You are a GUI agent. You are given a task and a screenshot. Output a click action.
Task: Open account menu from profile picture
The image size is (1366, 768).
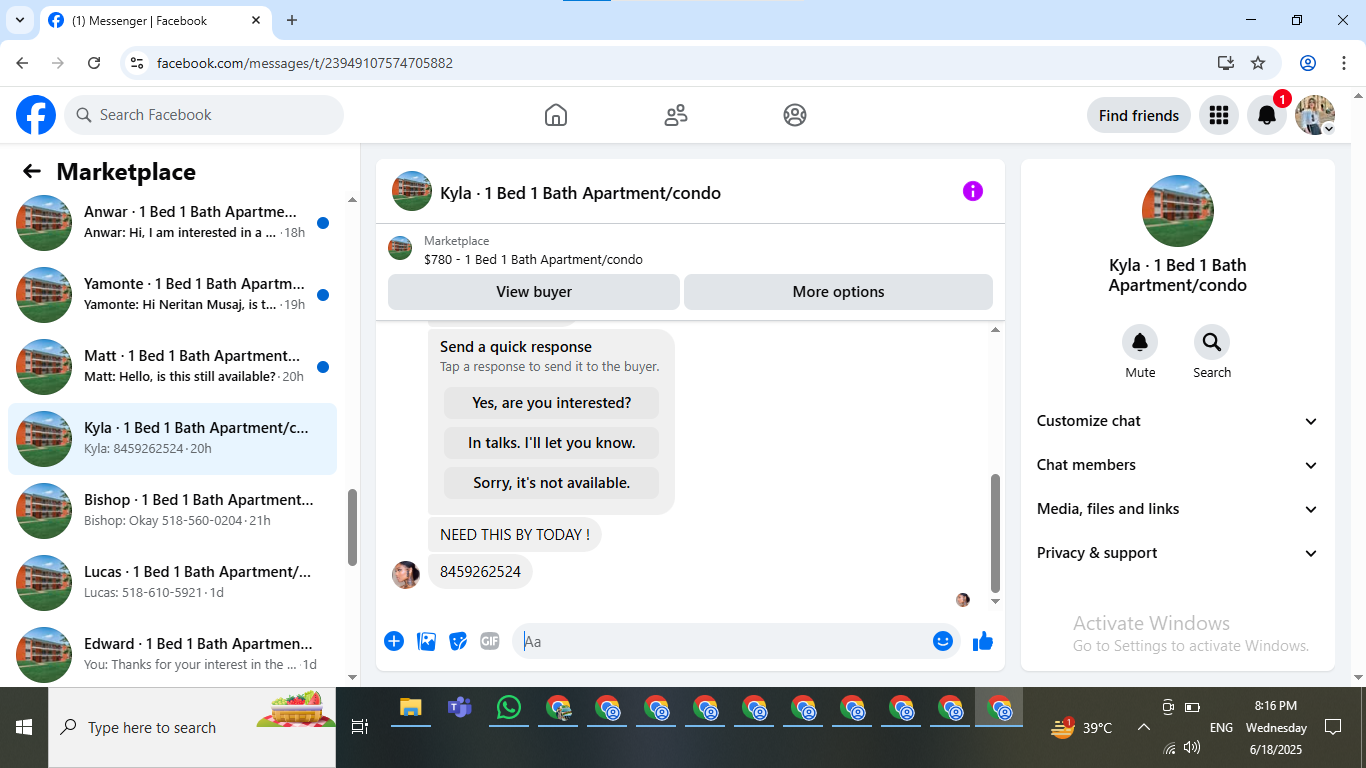1315,115
